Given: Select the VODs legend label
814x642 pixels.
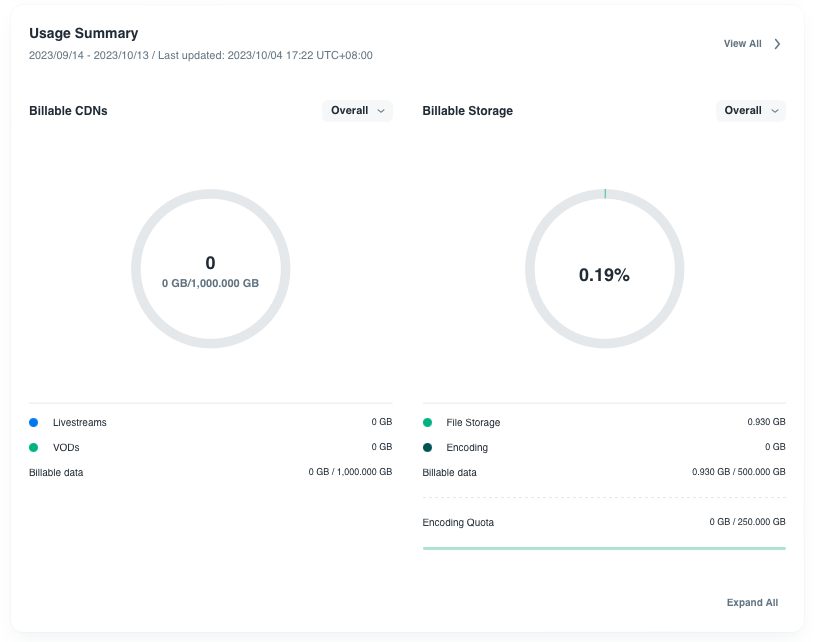Looking at the screenshot, I should 67,447.
